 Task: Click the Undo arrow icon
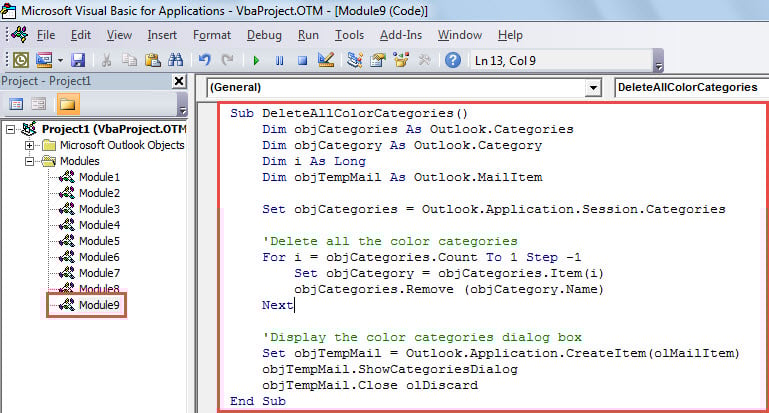204,60
